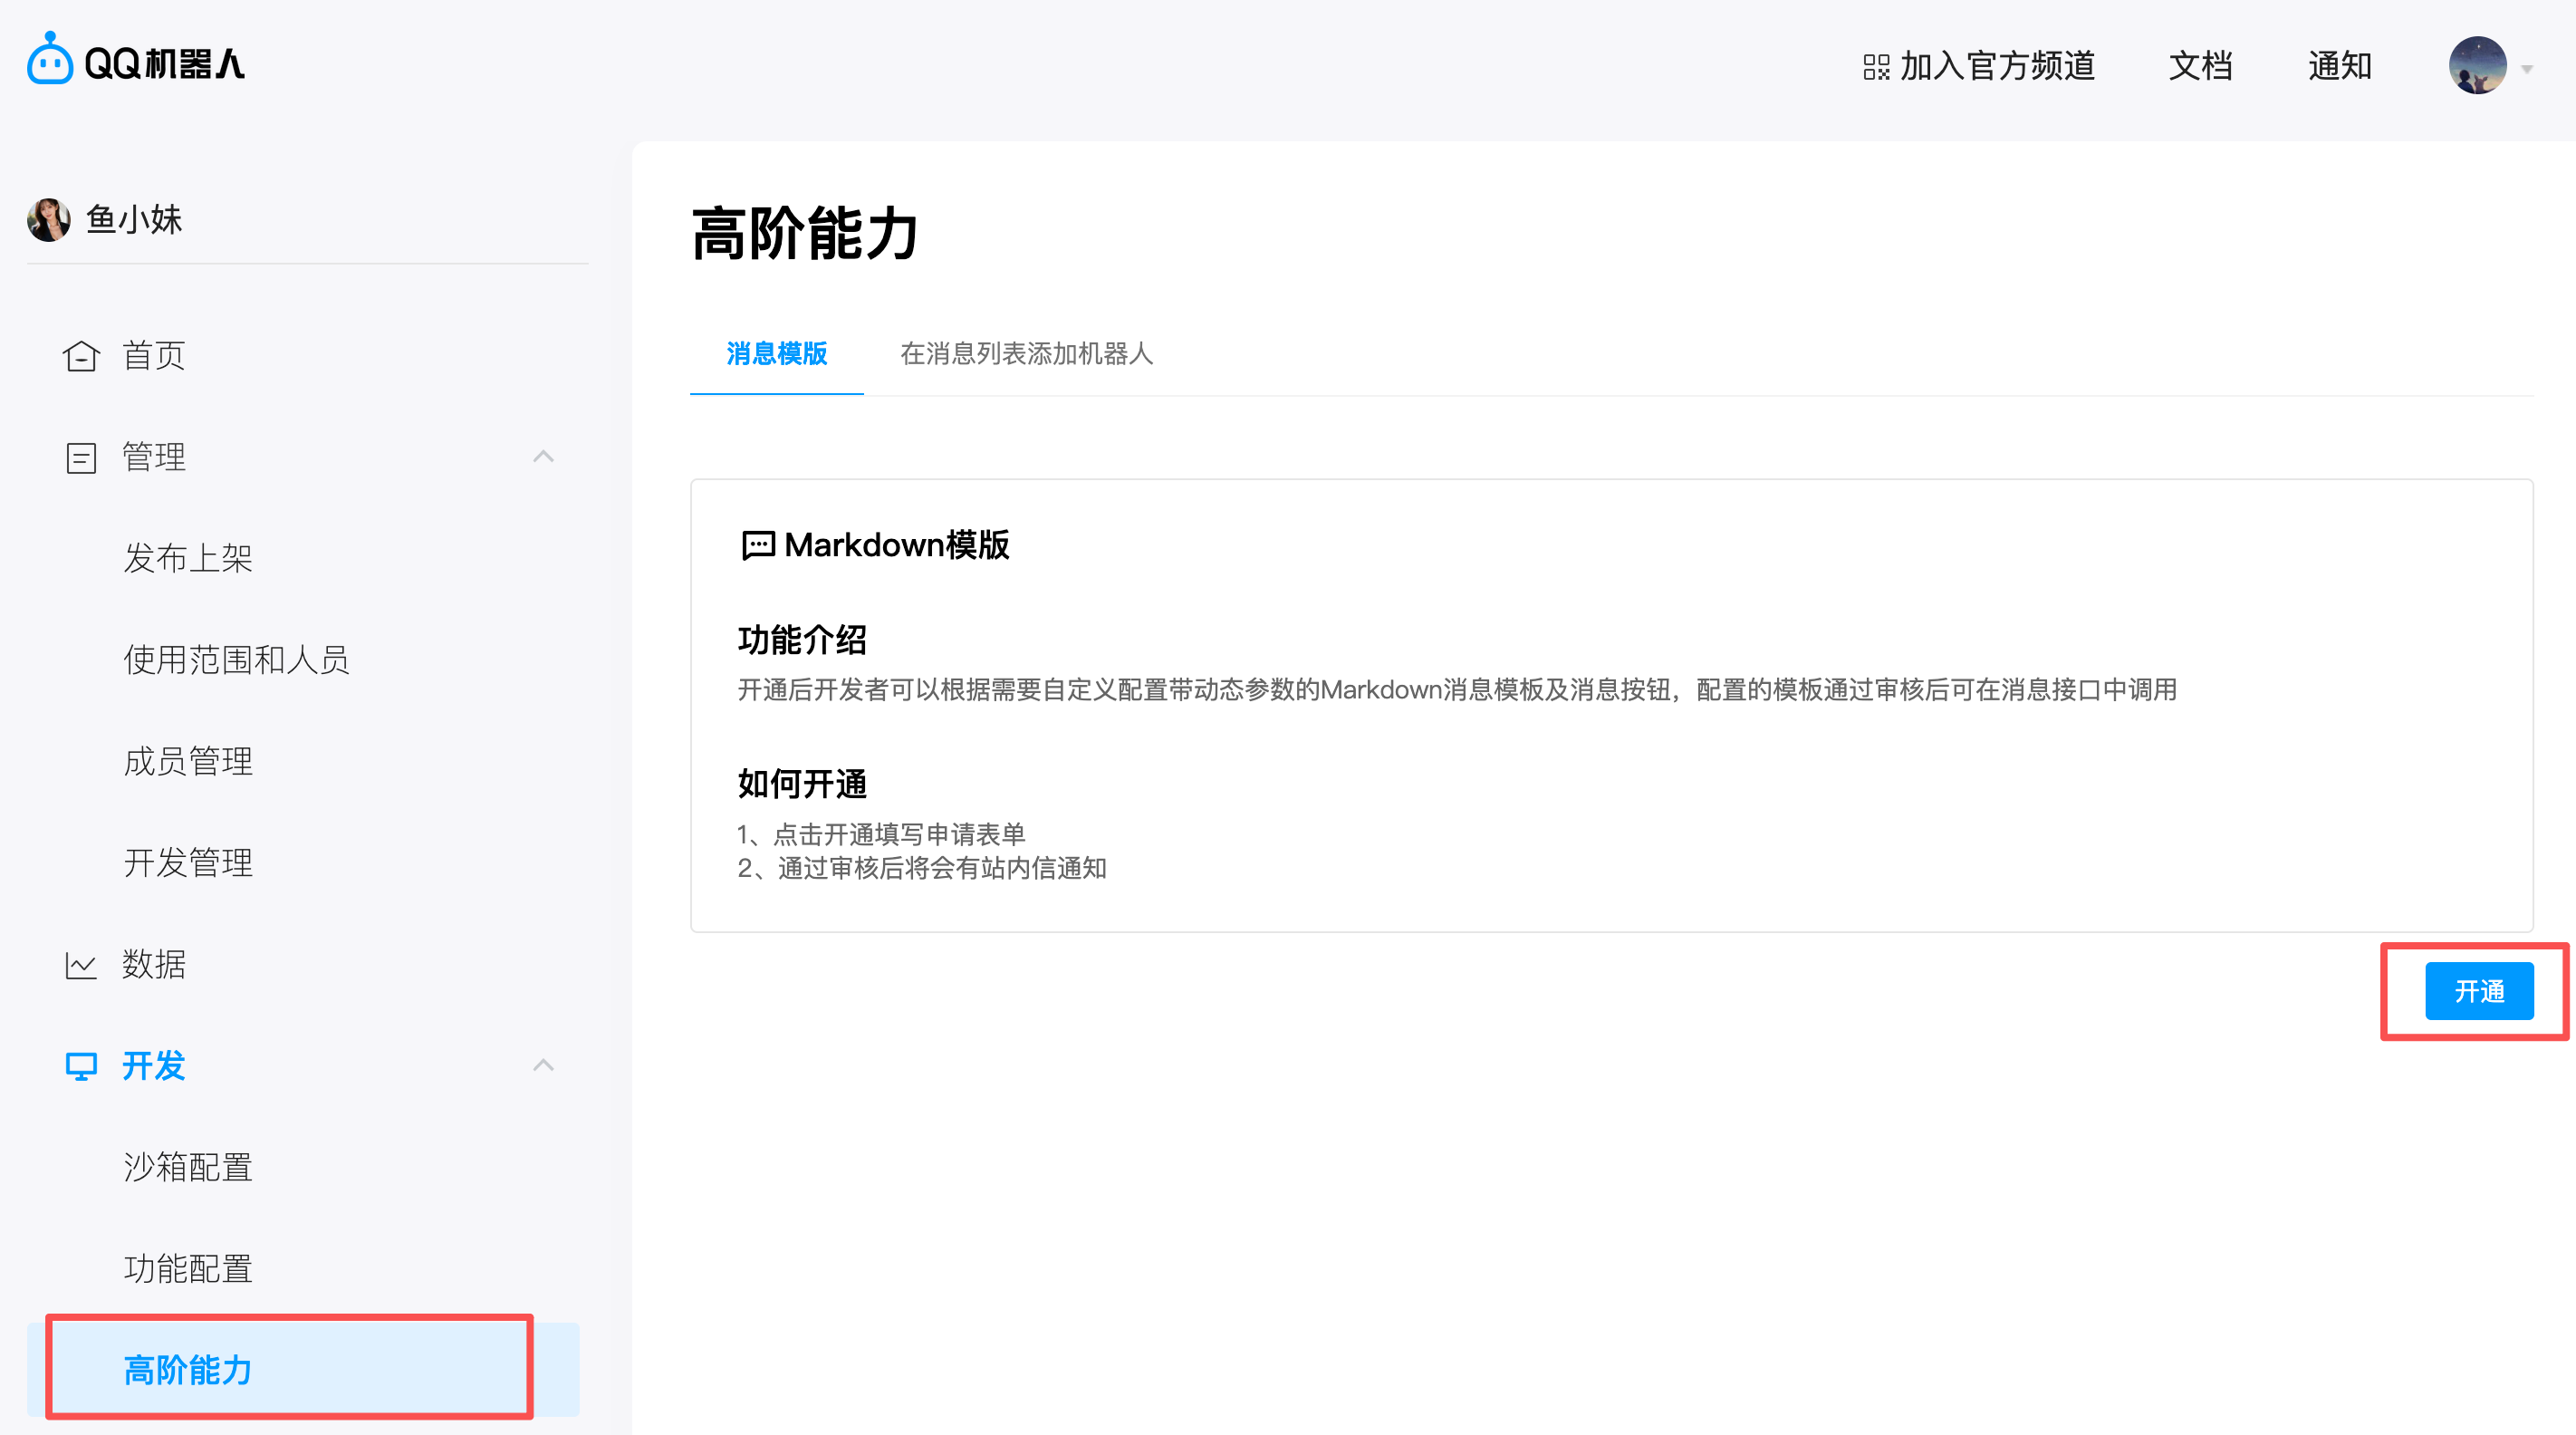Click the QR code icon beside 加入官方频道

click(x=1876, y=67)
